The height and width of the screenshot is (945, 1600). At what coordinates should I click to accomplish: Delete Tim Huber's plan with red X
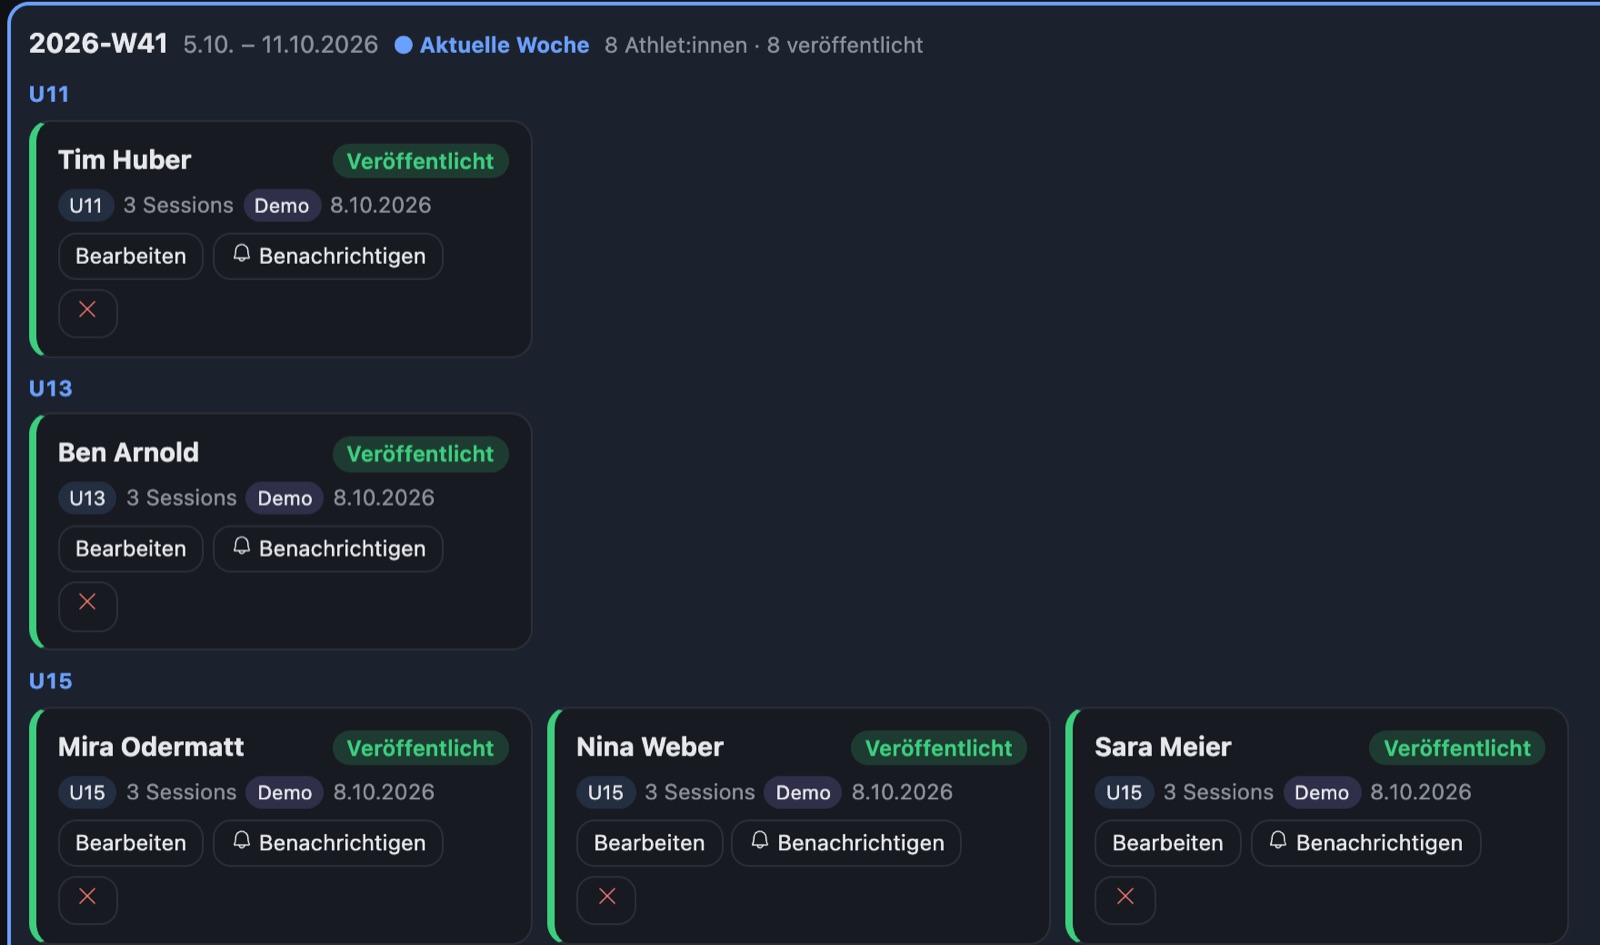(88, 313)
